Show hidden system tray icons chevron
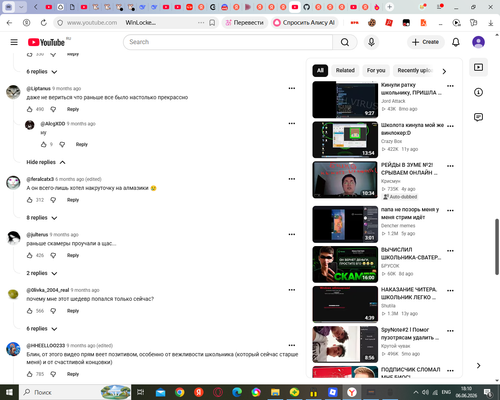This screenshot has width=500, height=400. coord(416,392)
